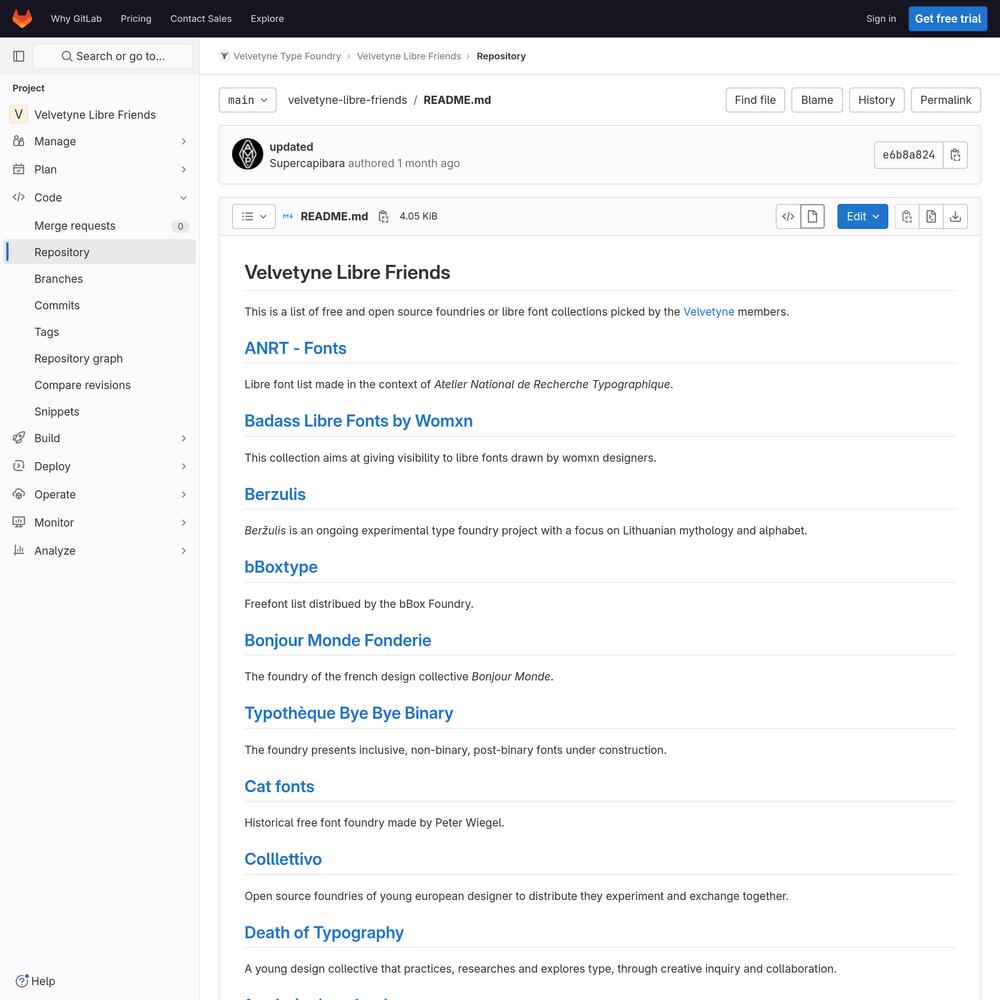Screen dimensions: 1000x1000
Task: Click the Get free trial button
Action: tap(948, 18)
